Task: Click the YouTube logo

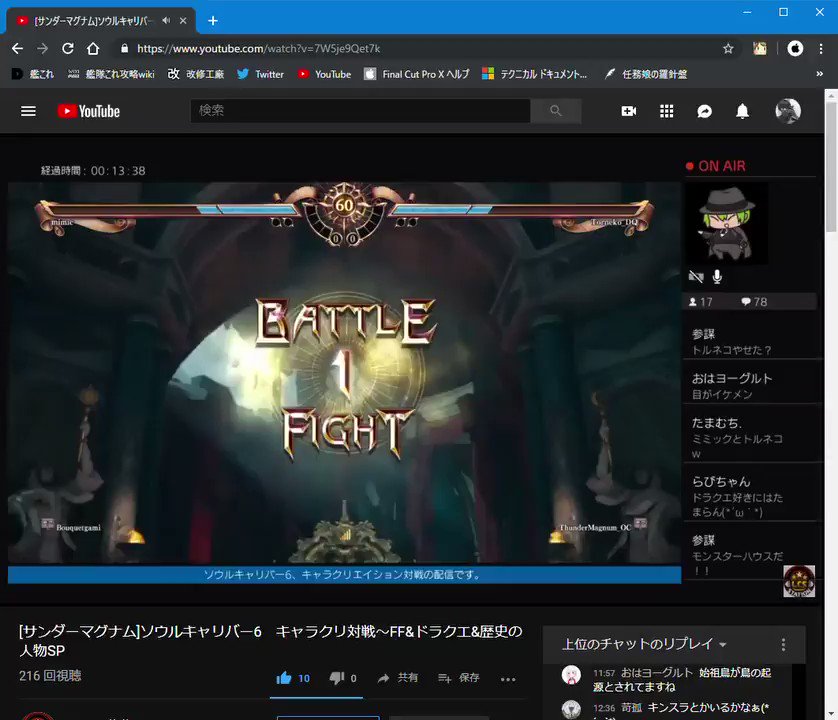Action: coord(89,111)
